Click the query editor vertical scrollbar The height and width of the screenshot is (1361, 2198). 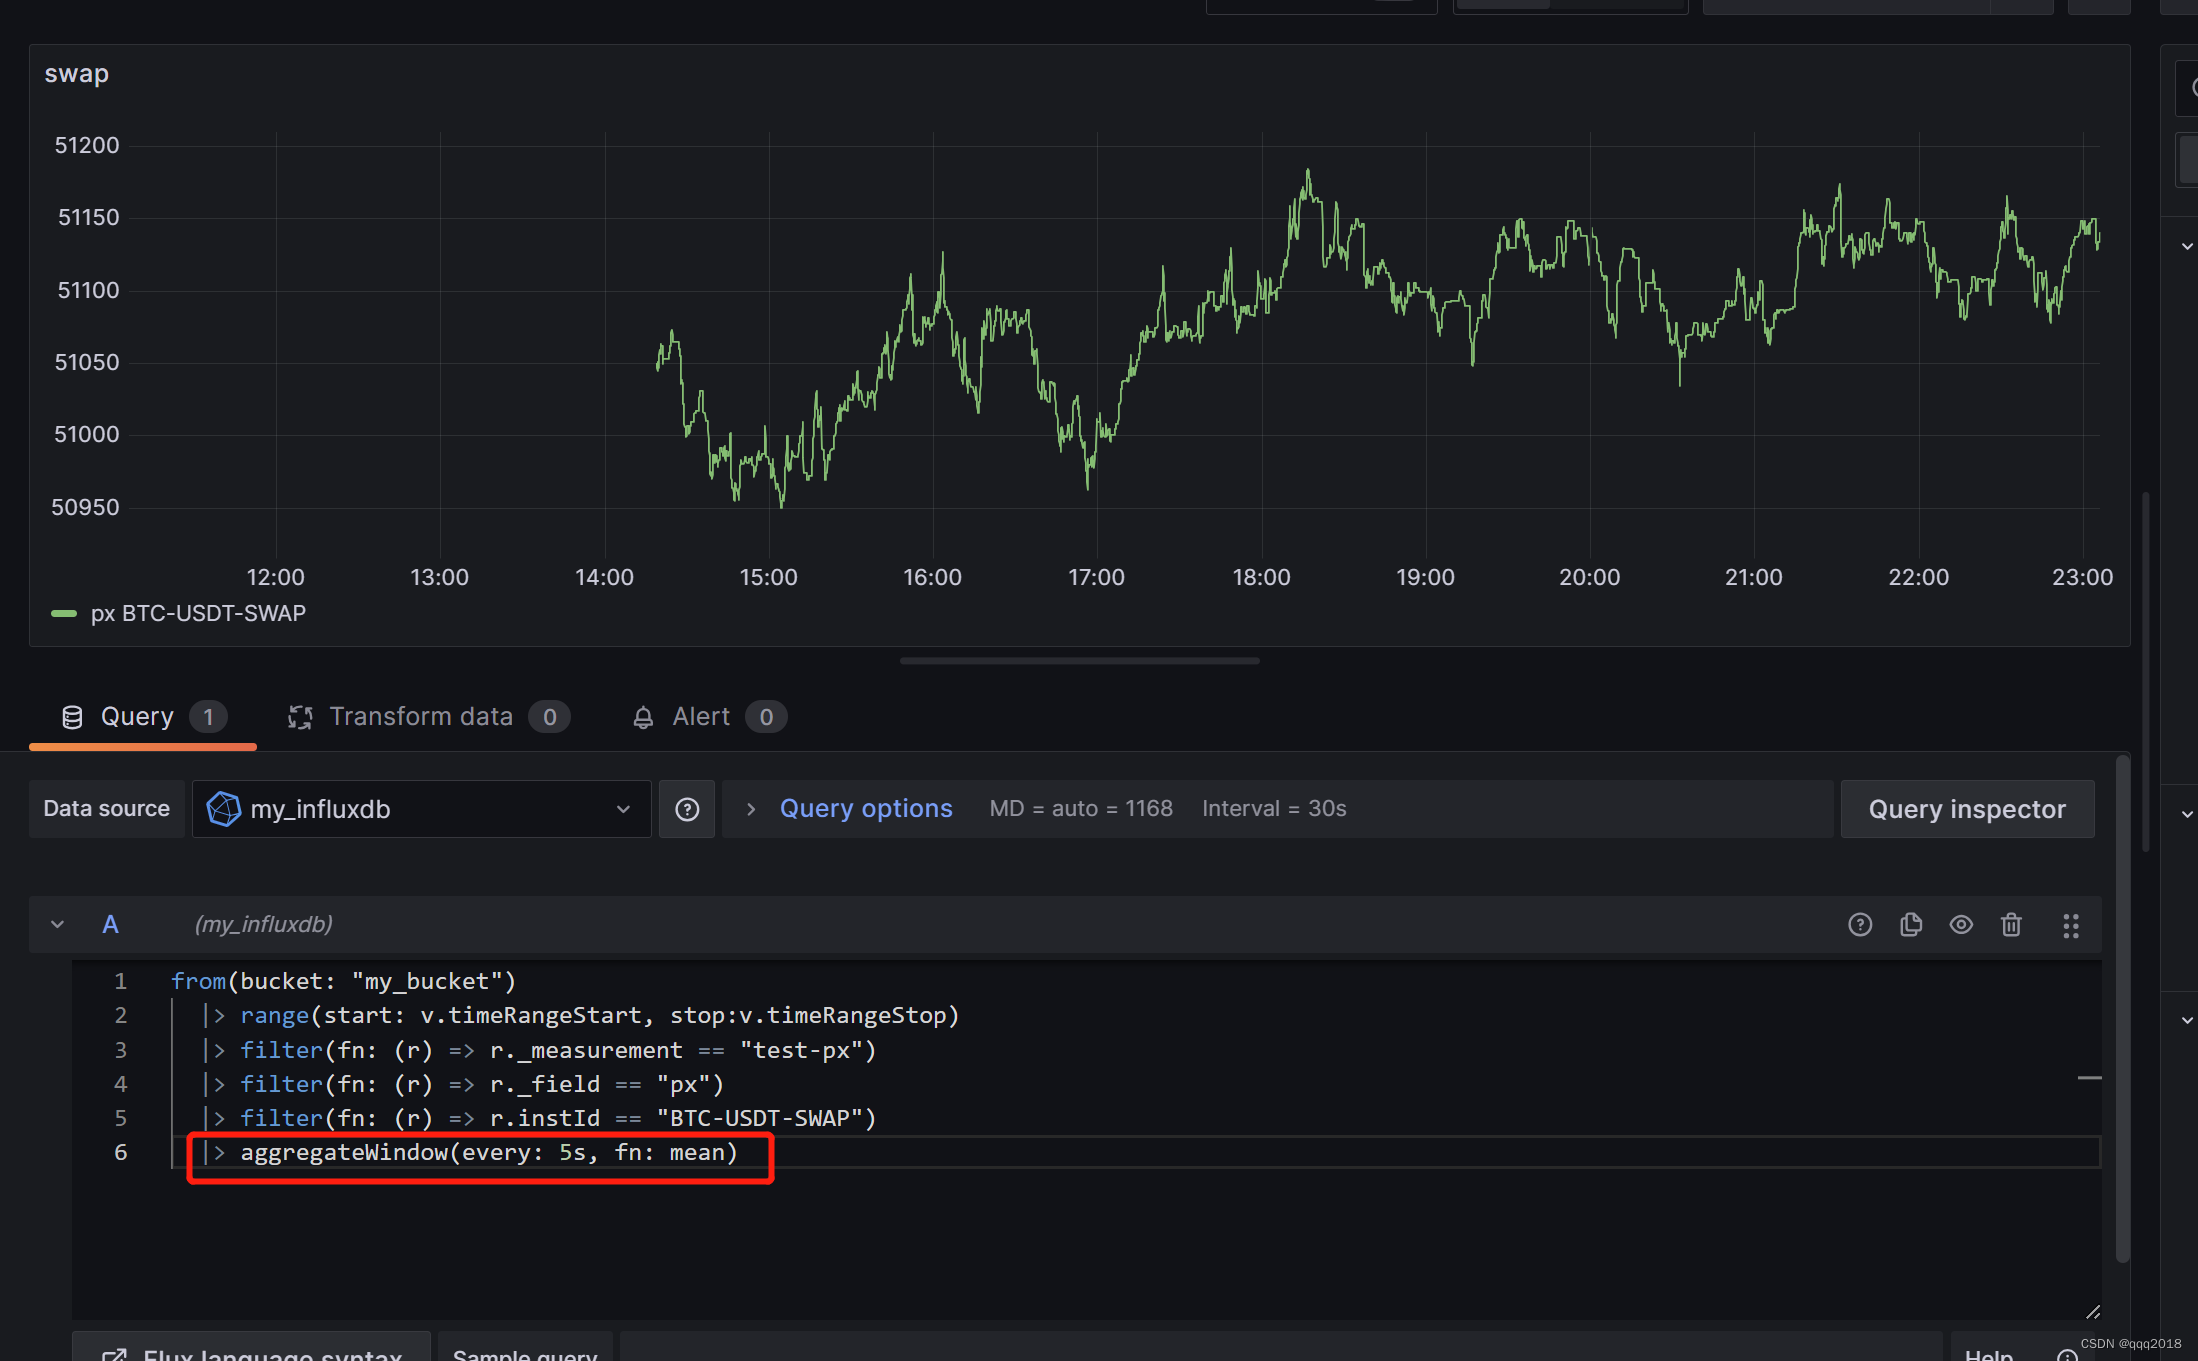(2122, 1008)
